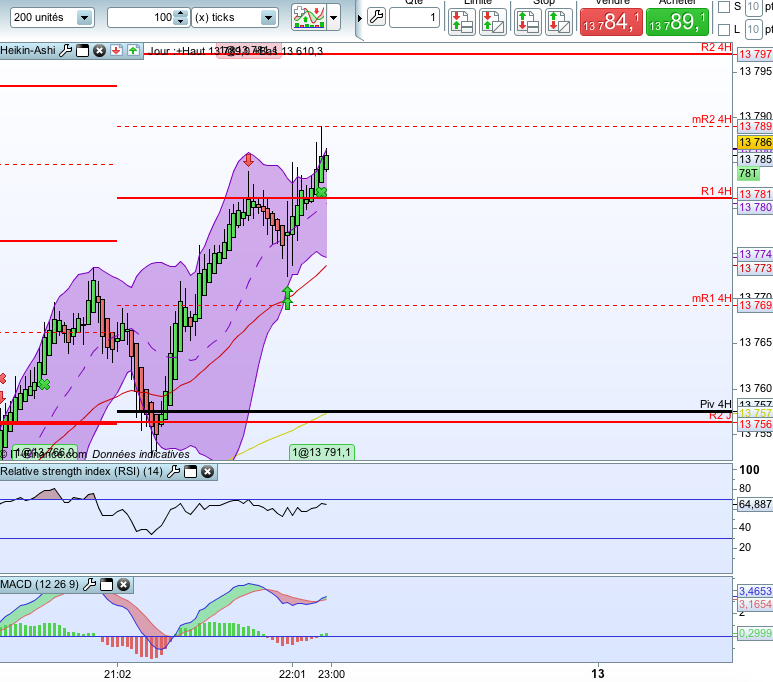The width and height of the screenshot is (773, 682).
Task: Click the green up-arrow icon beside Heikin-Ashi
Action: pyautogui.click(x=133, y=50)
